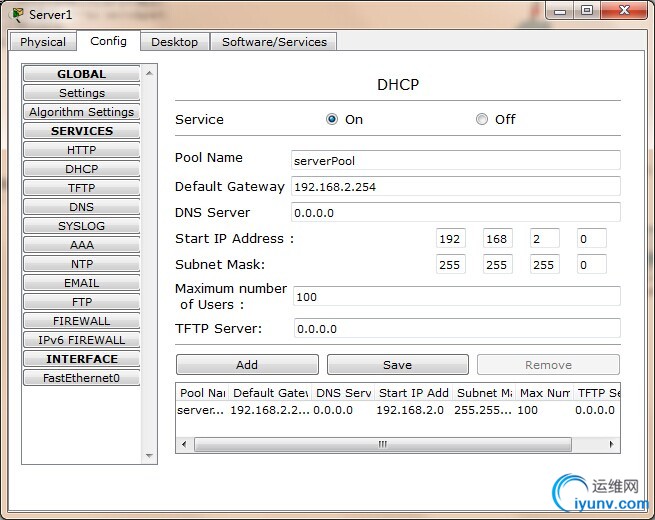Open global Settings
This screenshot has height=520, width=655.
point(81,93)
